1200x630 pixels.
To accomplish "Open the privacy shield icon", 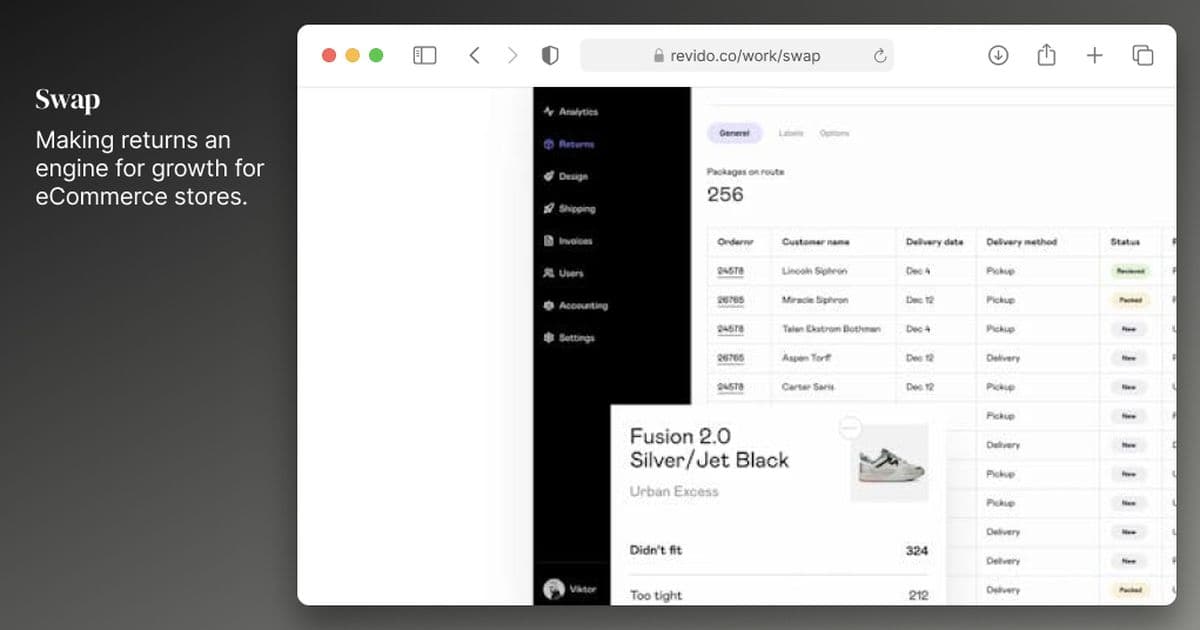I will pos(550,56).
